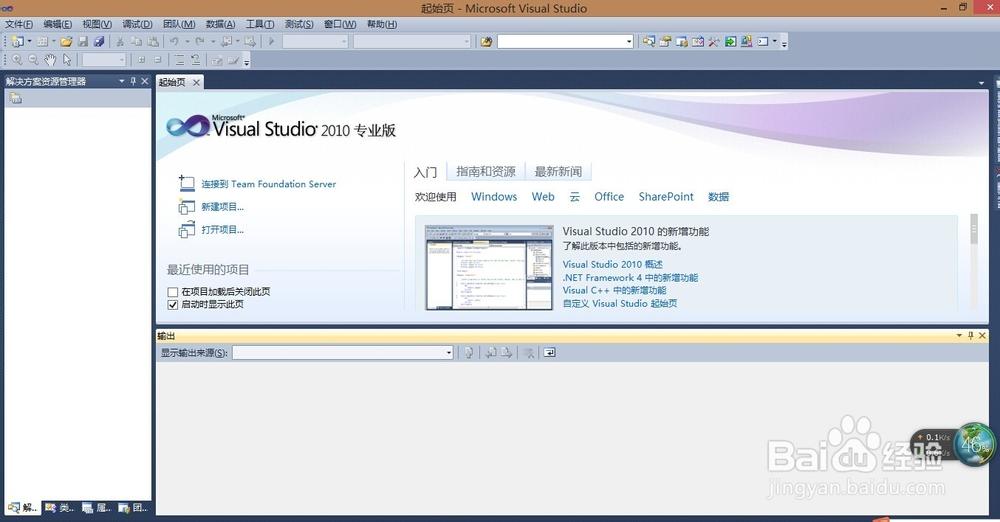Click the 新建项目... New Project link
The width and height of the screenshot is (1000, 522).
(223, 207)
